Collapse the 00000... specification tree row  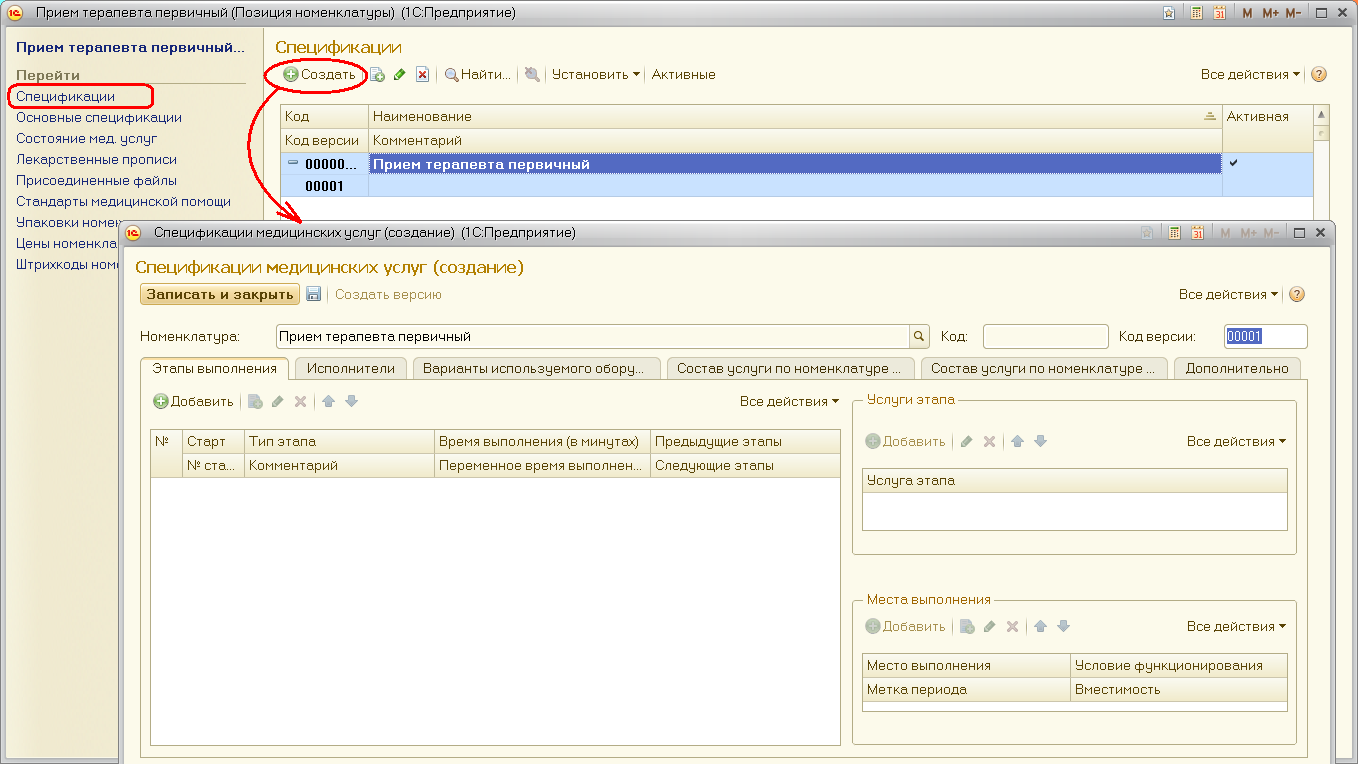click(x=293, y=163)
